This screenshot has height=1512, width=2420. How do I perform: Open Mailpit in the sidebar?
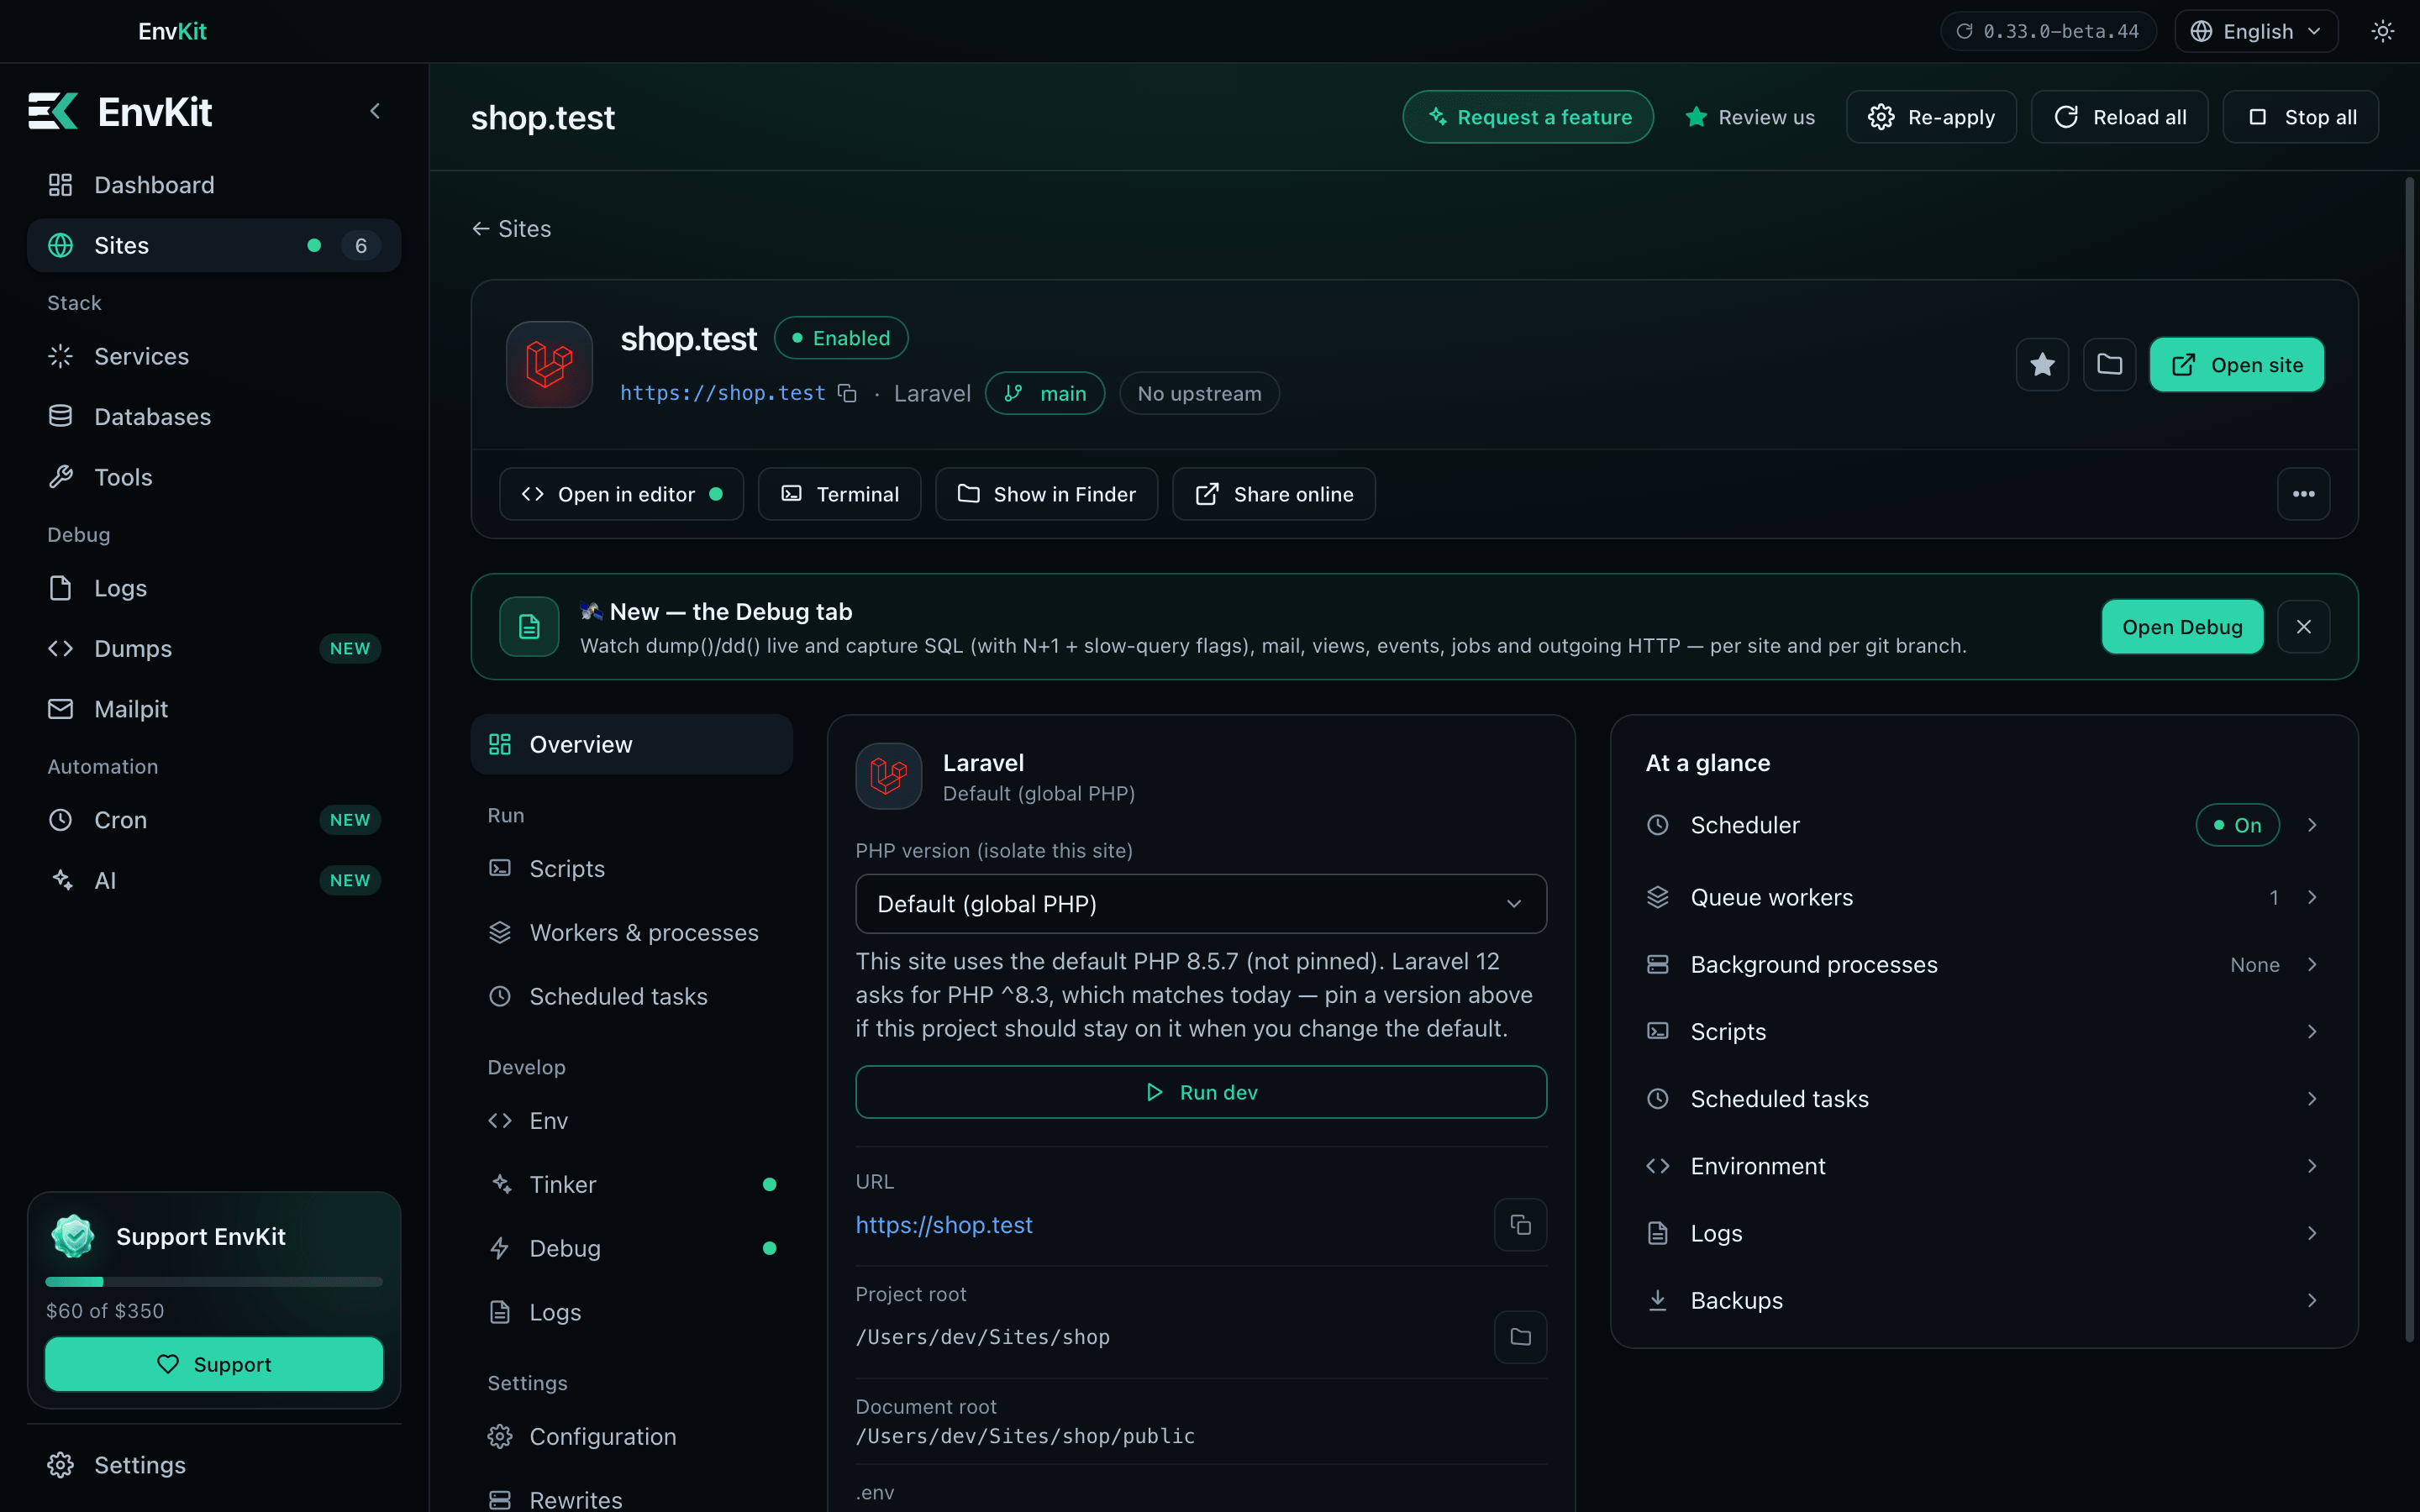214,709
